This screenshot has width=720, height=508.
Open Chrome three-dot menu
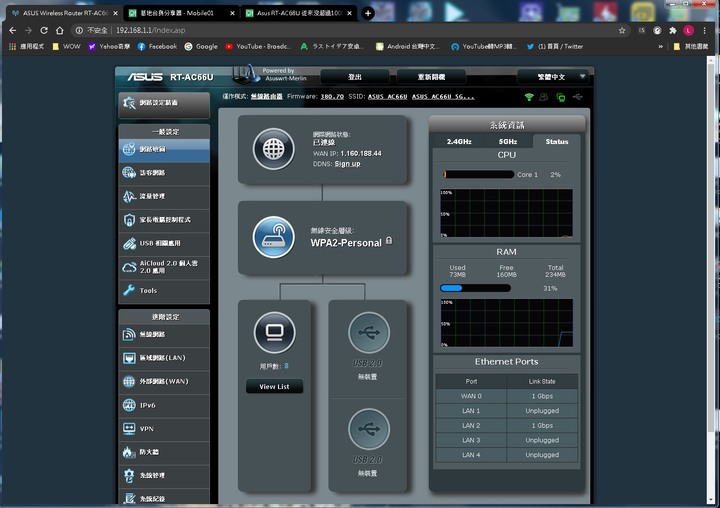[704, 30]
